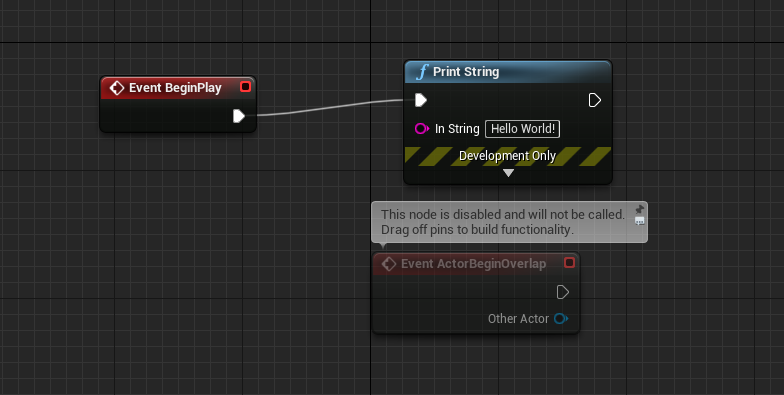
Task: Toggle the pin on the disabled-node comment bubble
Action: coord(640,209)
